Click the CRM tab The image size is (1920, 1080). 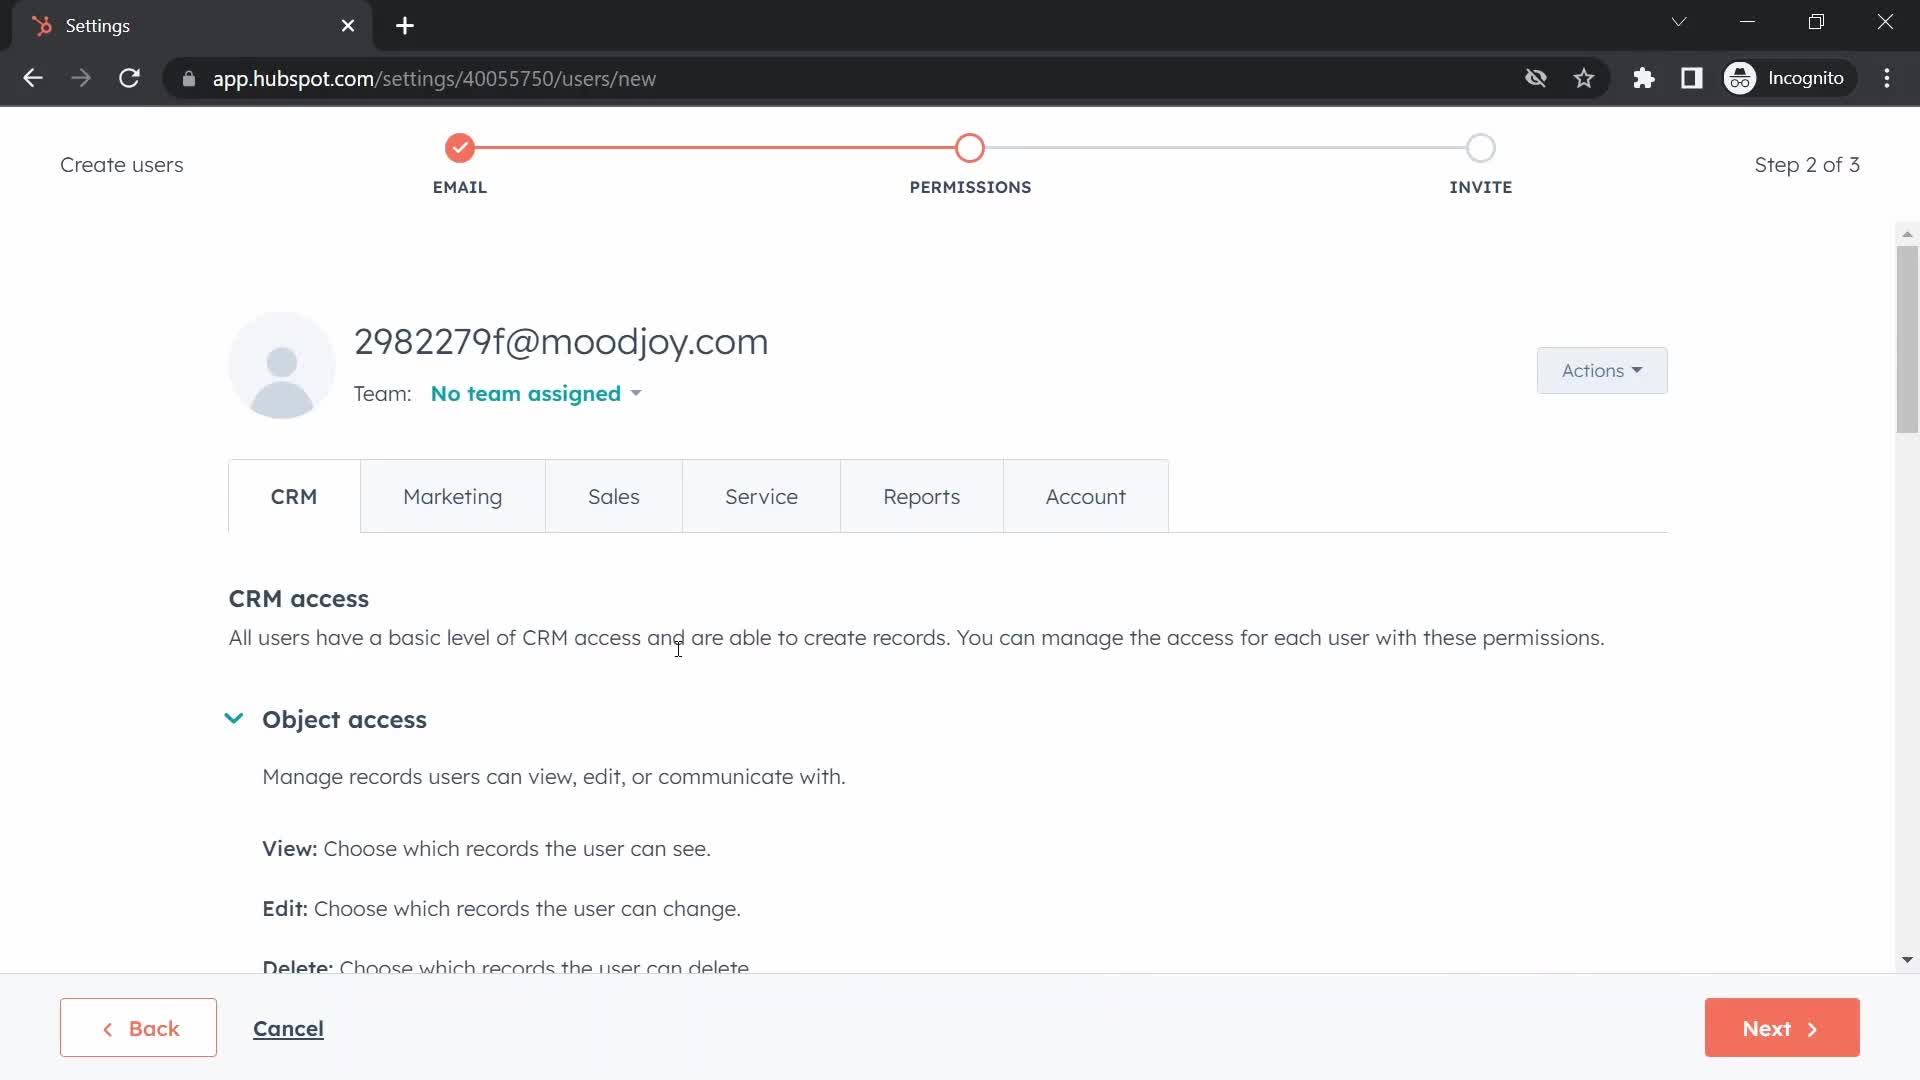(x=294, y=495)
